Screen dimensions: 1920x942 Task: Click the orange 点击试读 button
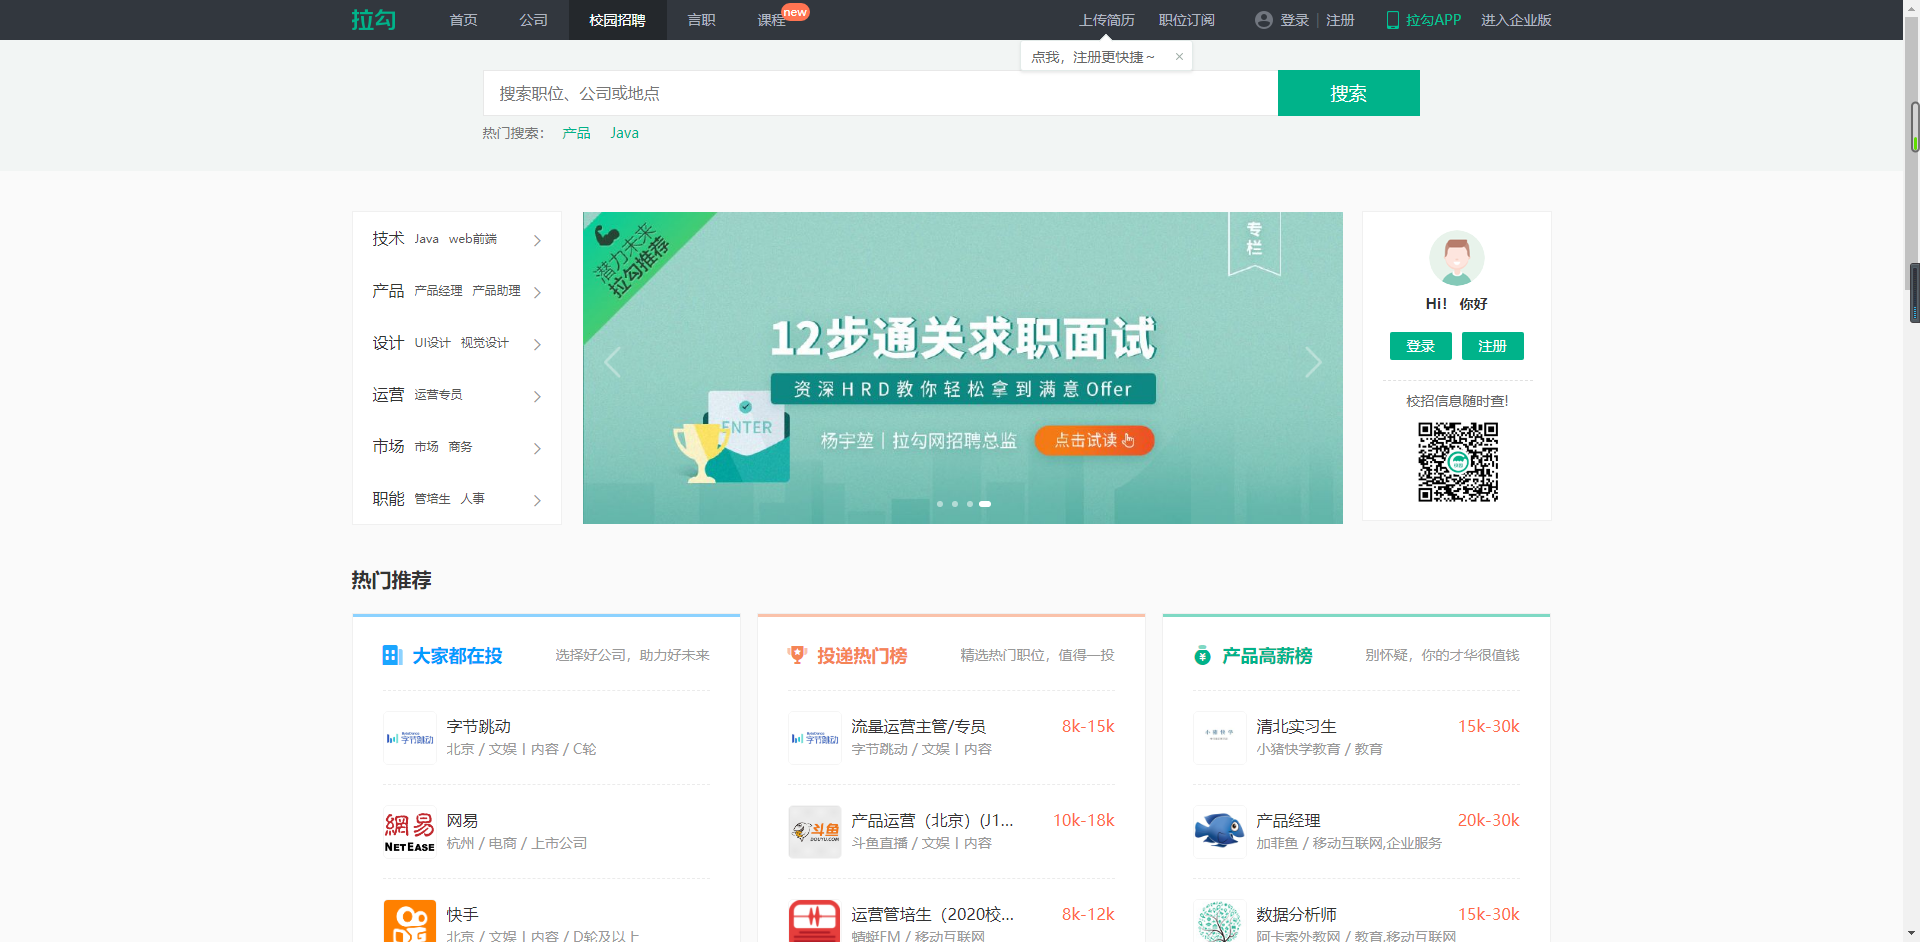pos(1094,440)
